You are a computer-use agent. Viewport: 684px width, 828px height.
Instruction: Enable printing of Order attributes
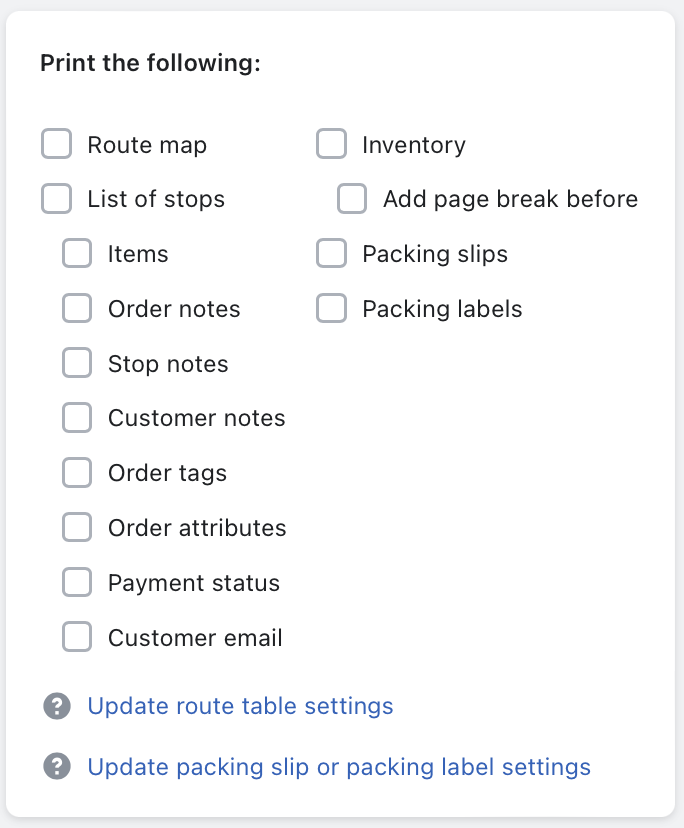[x=77, y=527]
